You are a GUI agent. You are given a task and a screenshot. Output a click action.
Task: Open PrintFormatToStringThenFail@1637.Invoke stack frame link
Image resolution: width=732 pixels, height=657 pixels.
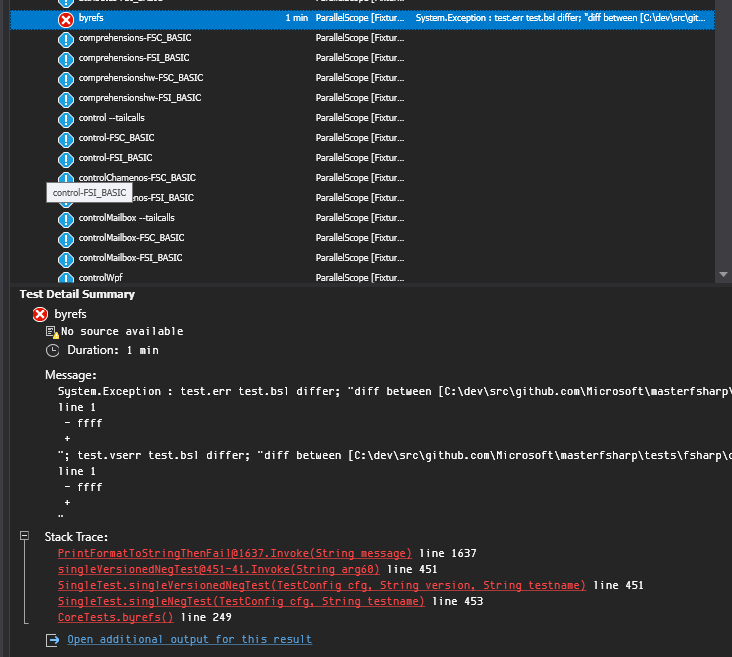coord(234,553)
